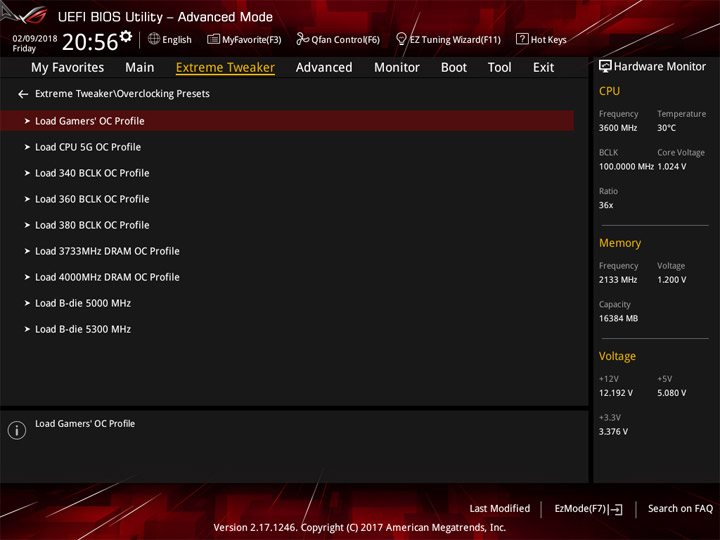Expand arrow for Load B-die 5300 MHz
Screen dimensions: 720x540
[27, 330]
